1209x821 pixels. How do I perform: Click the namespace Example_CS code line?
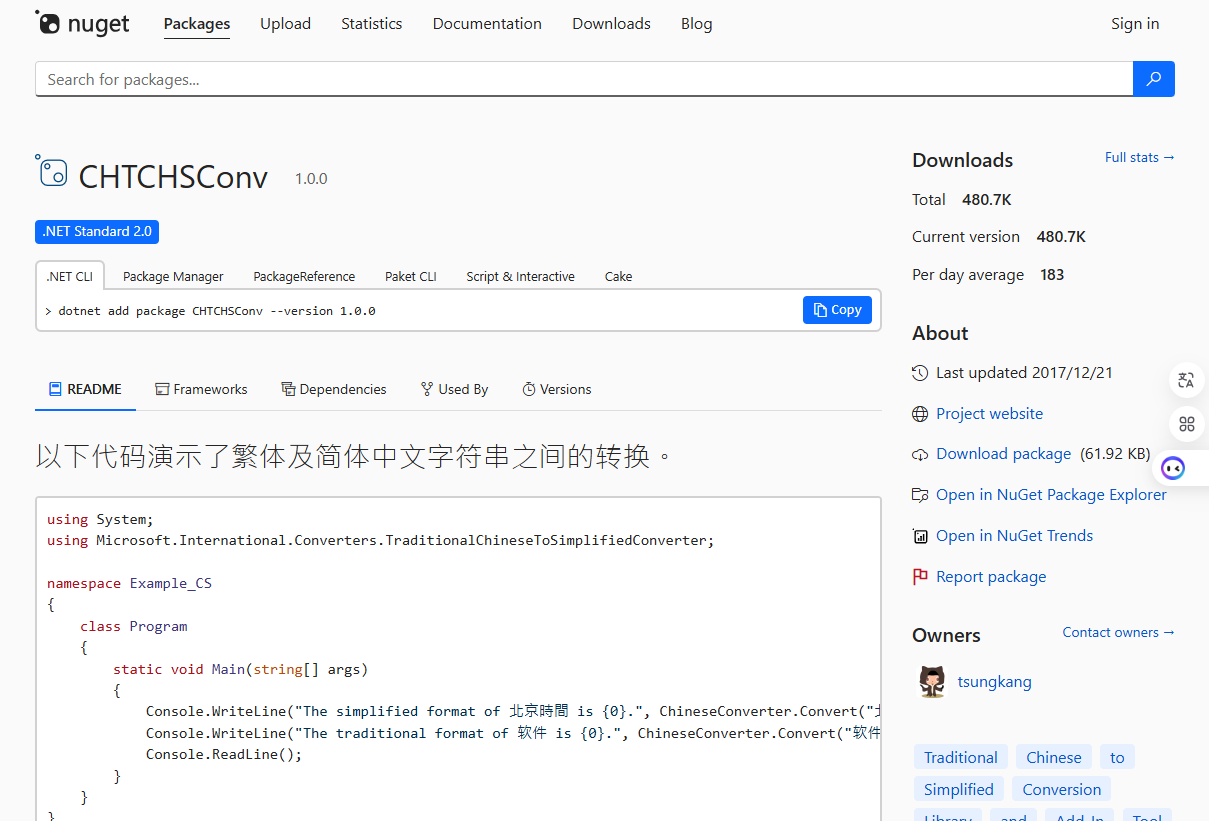129,583
